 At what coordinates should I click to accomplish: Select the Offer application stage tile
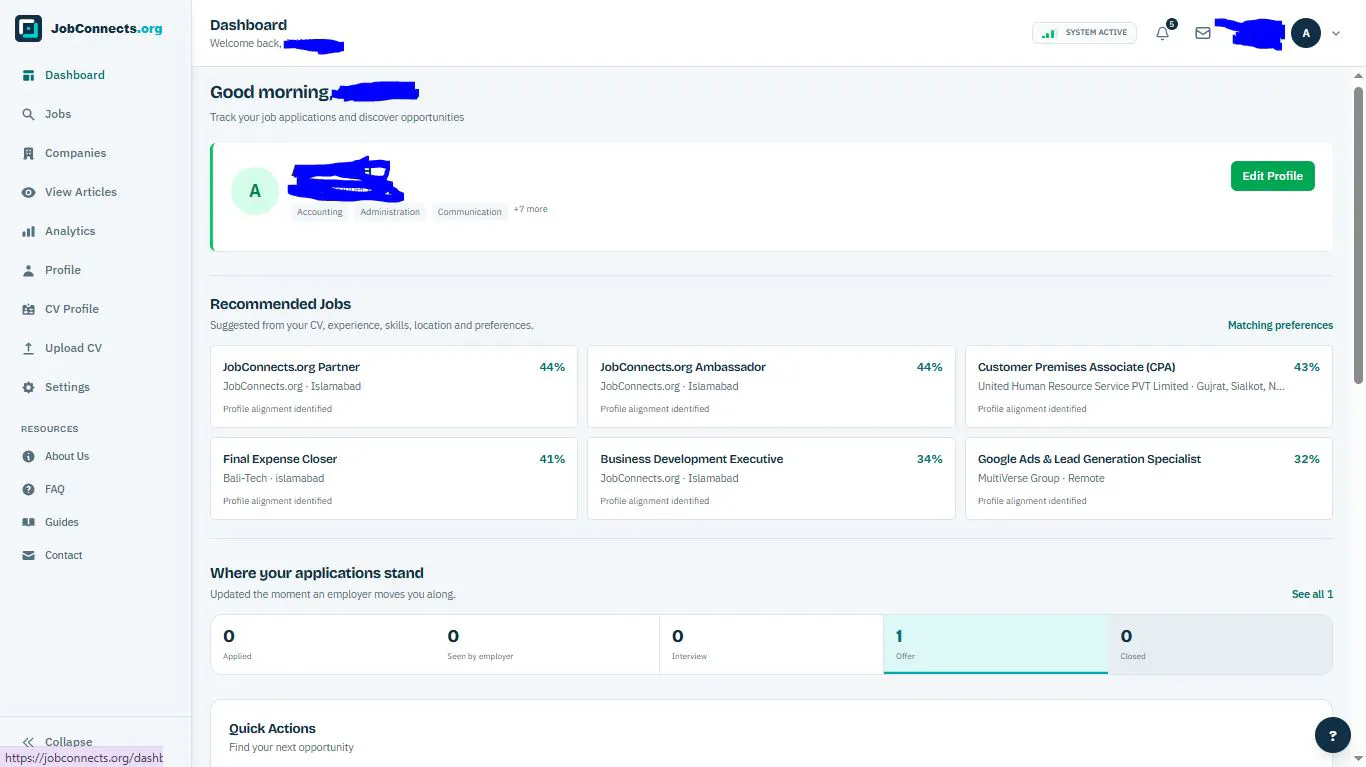click(x=995, y=644)
